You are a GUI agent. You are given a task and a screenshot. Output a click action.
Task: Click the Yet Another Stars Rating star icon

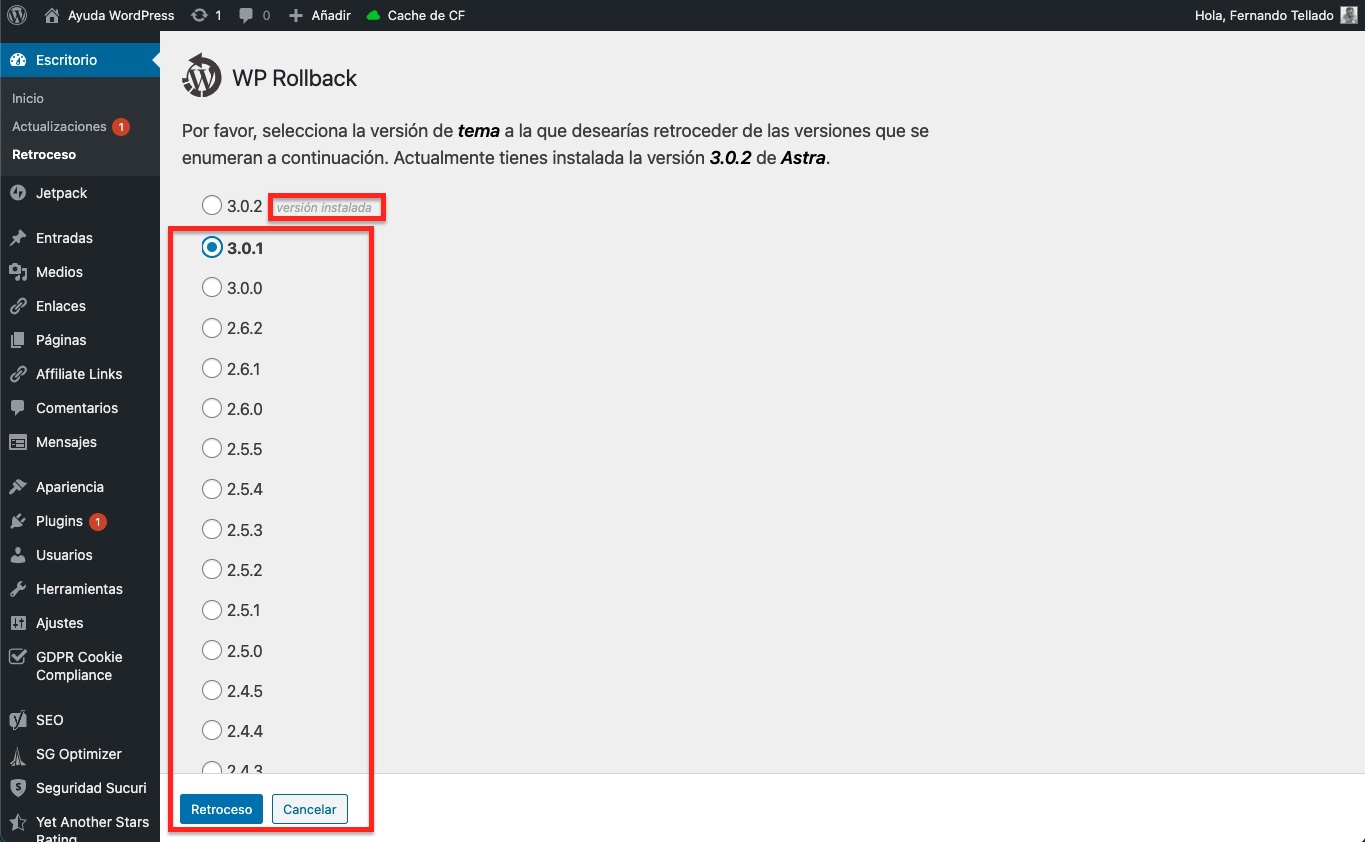point(18,822)
